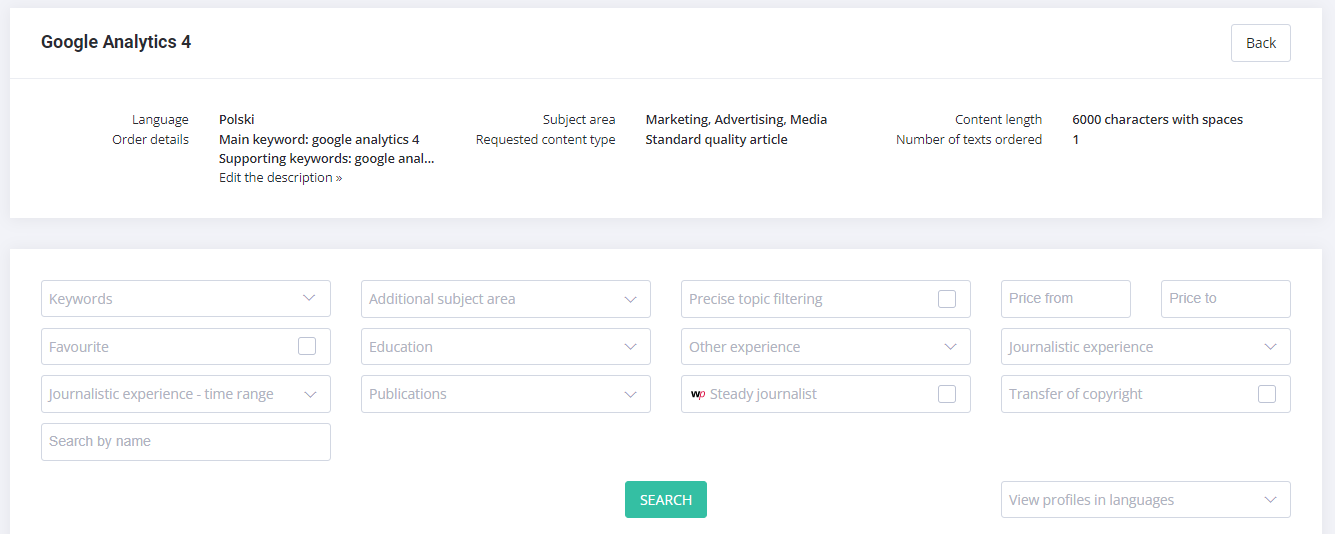Click the Requested content type label

[x=546, y=139]
